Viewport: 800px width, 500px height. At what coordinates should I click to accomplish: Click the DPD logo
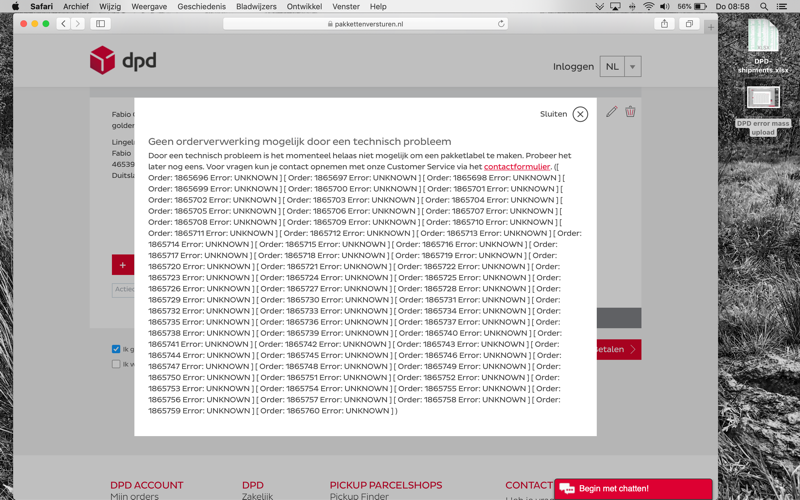[123, 61]
